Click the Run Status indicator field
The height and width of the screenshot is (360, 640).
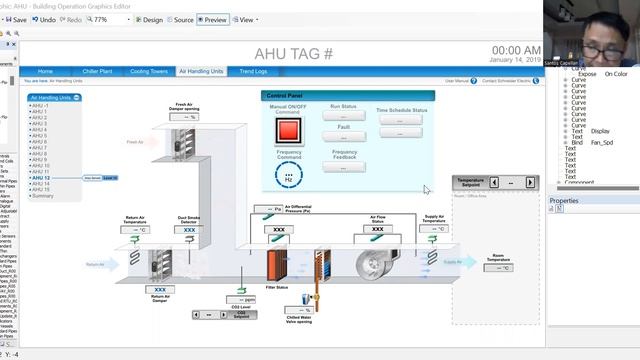(x=344, y=116)
